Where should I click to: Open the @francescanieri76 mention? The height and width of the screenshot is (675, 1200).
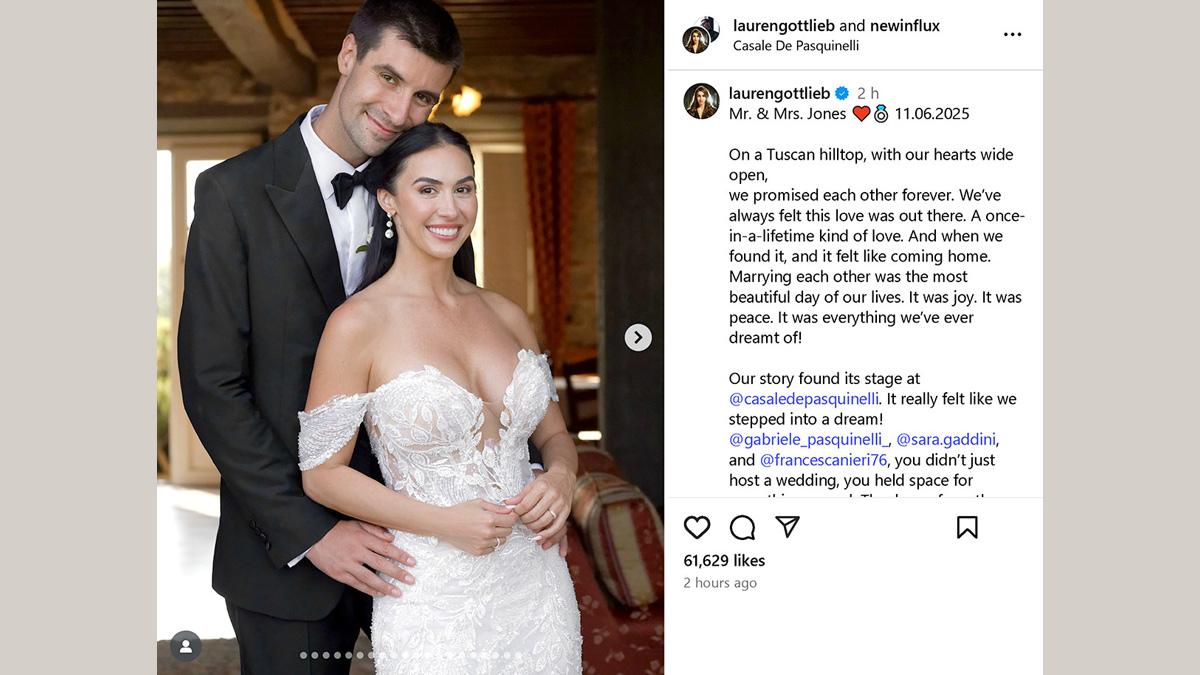[823, 460]
